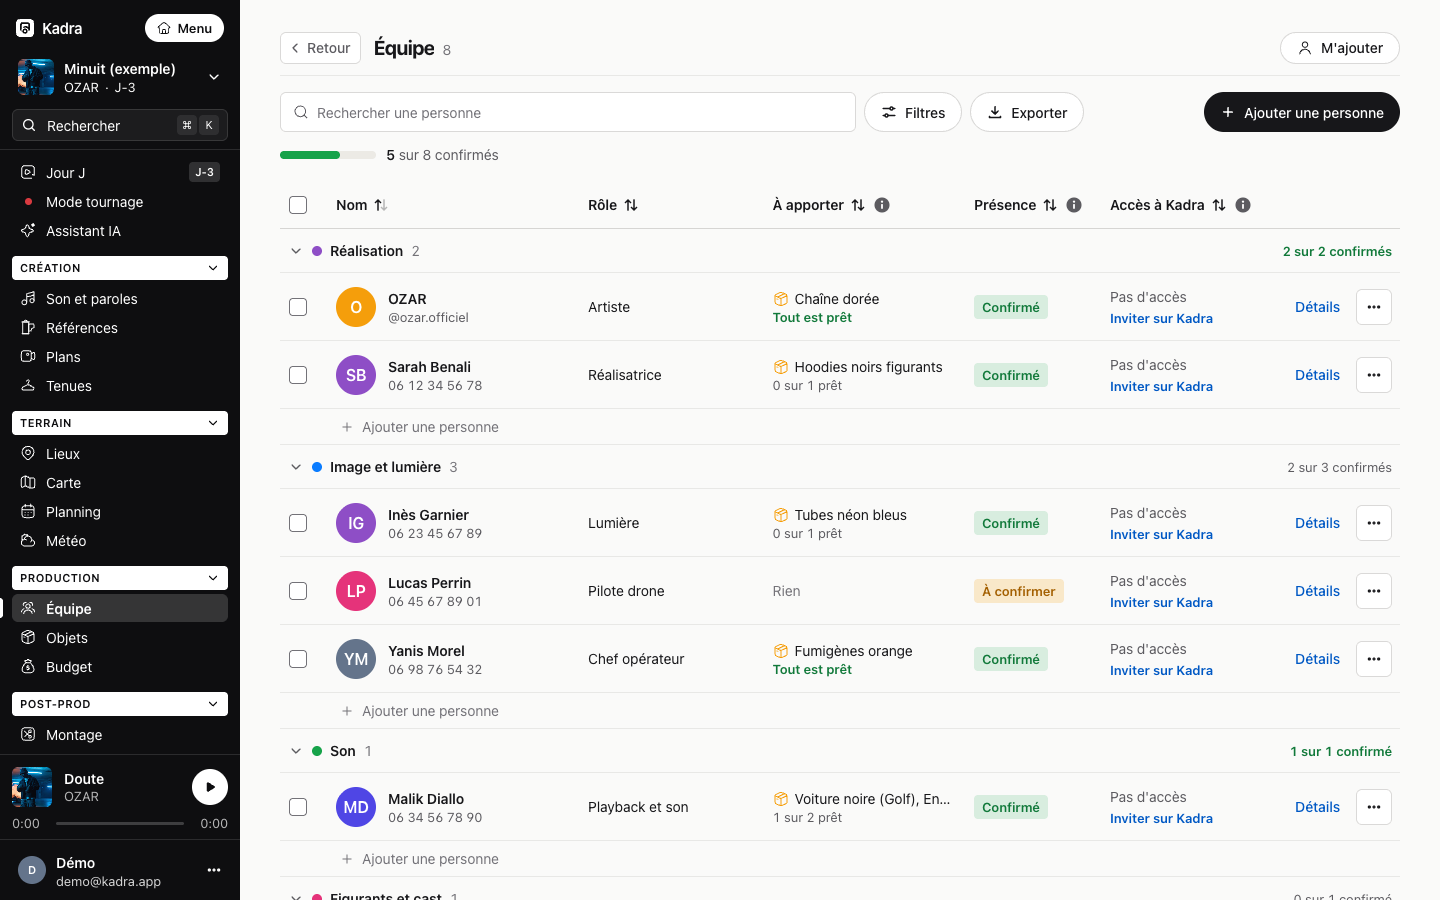Play the track Doute

point(210,787)
